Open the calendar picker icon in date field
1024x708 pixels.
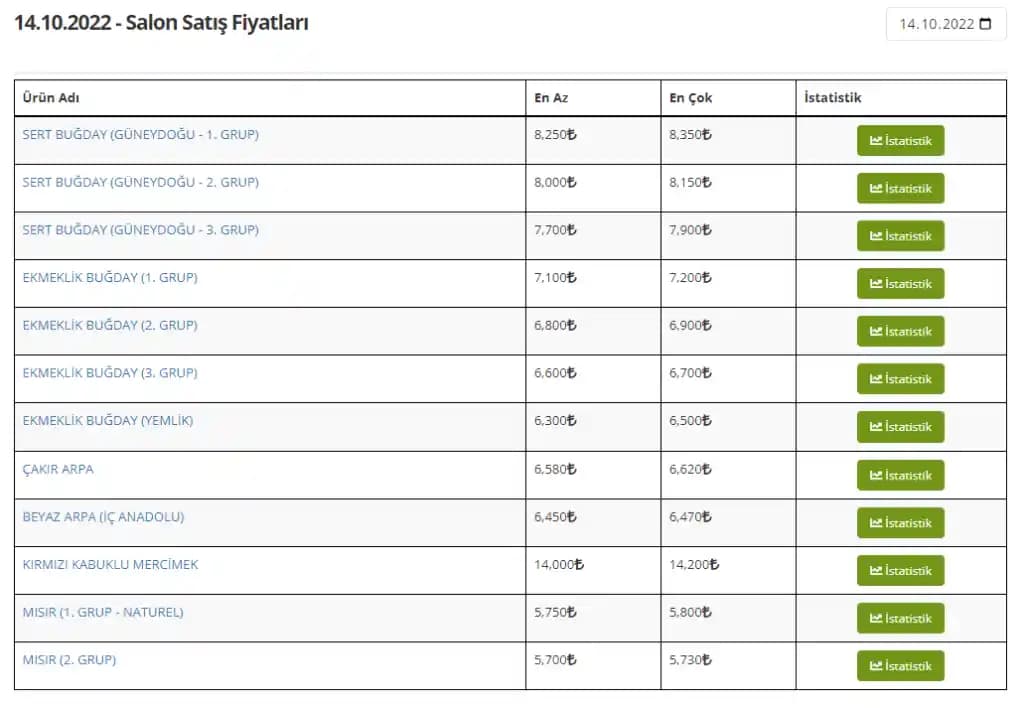pyautogui.click(x=986, y=25)
